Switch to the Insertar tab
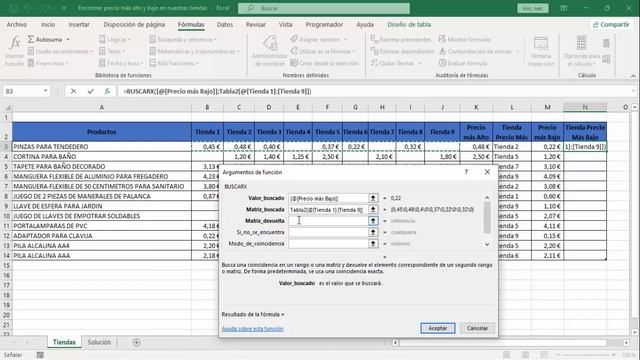 pos(79,24)
